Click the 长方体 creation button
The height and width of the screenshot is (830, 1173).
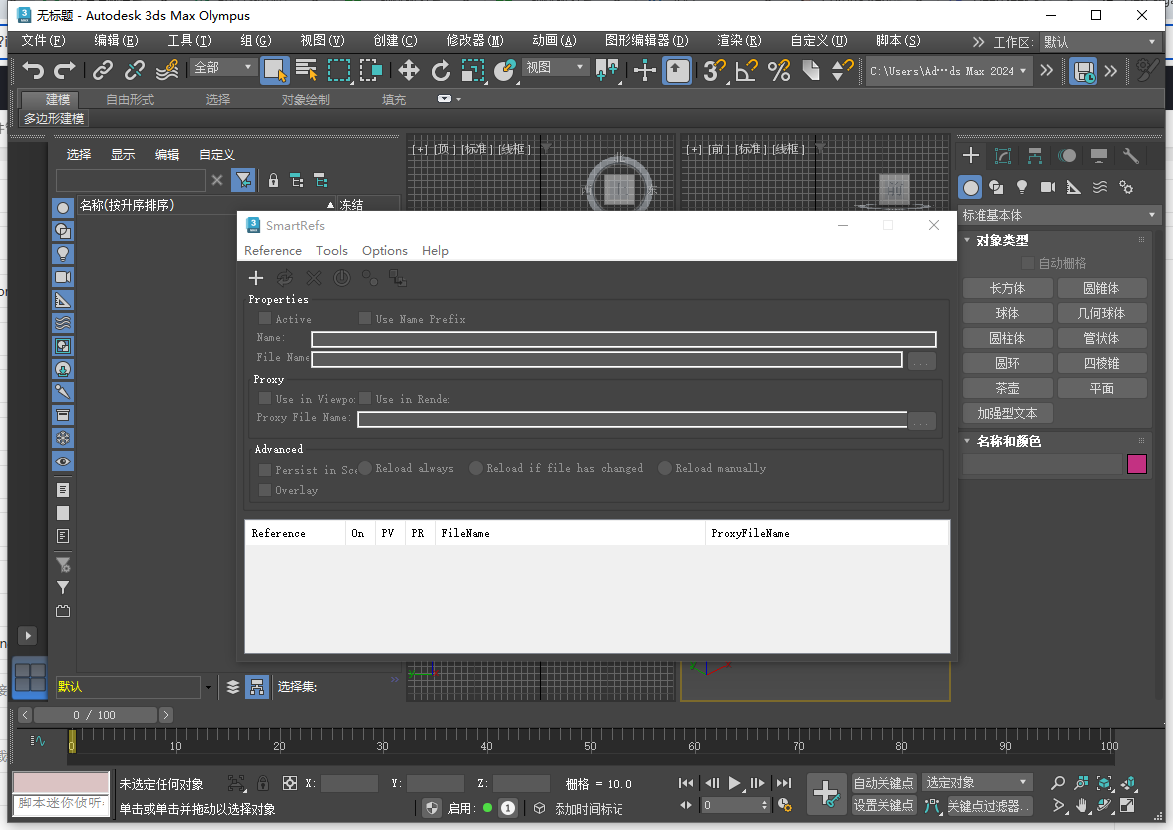pyautogui.click(x=1007, y=288)
